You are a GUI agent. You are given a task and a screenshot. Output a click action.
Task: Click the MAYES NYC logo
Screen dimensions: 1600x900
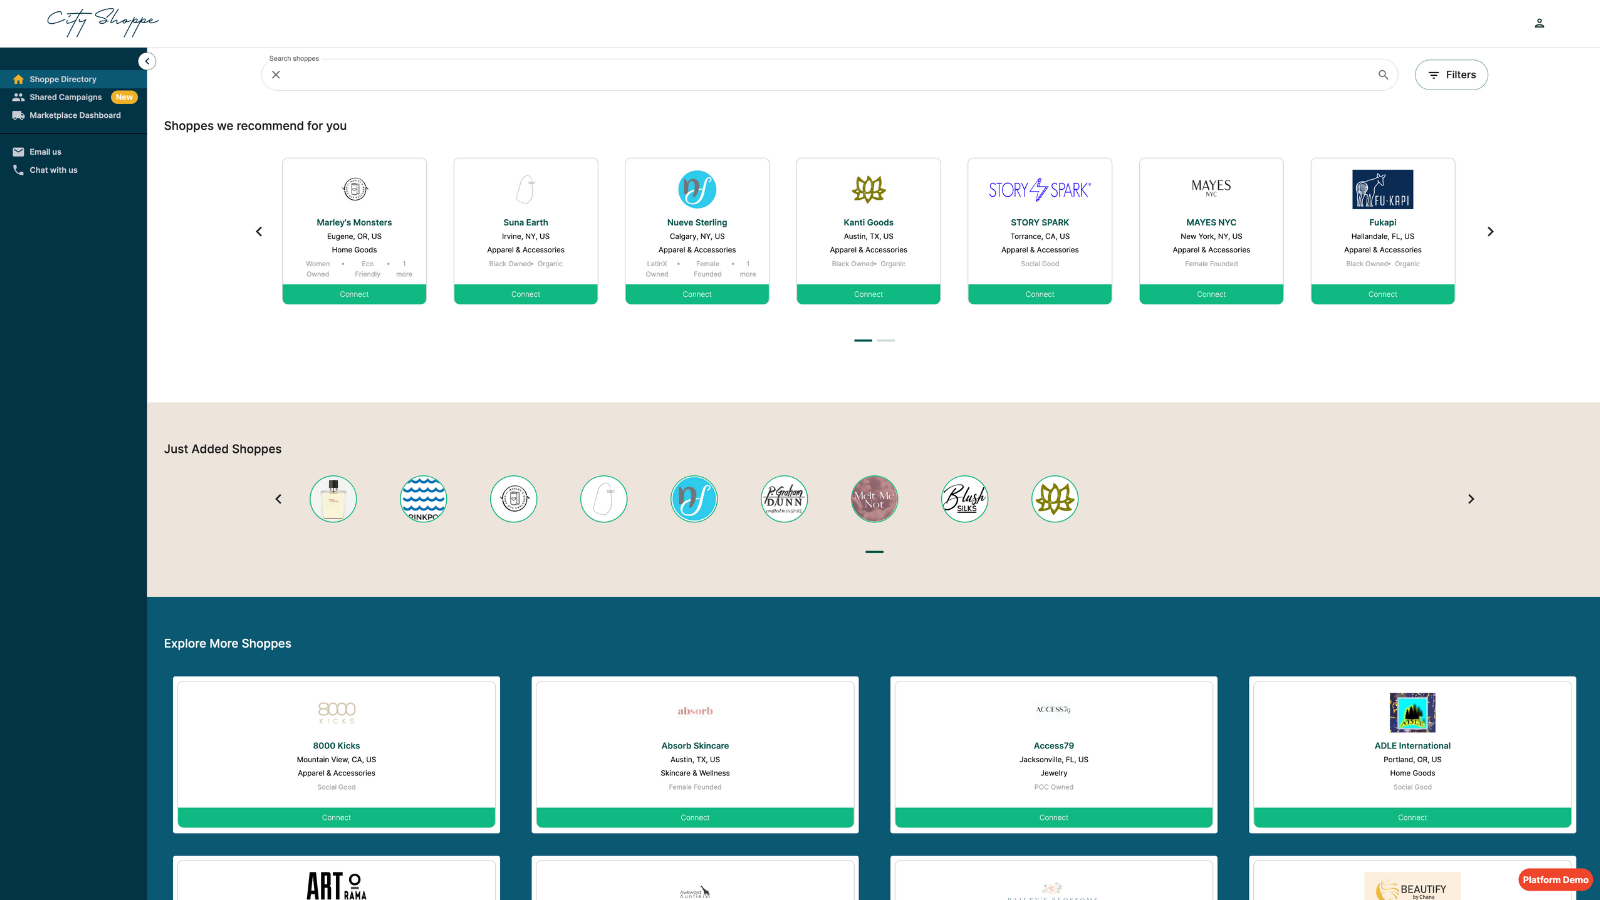(1211, 187)
